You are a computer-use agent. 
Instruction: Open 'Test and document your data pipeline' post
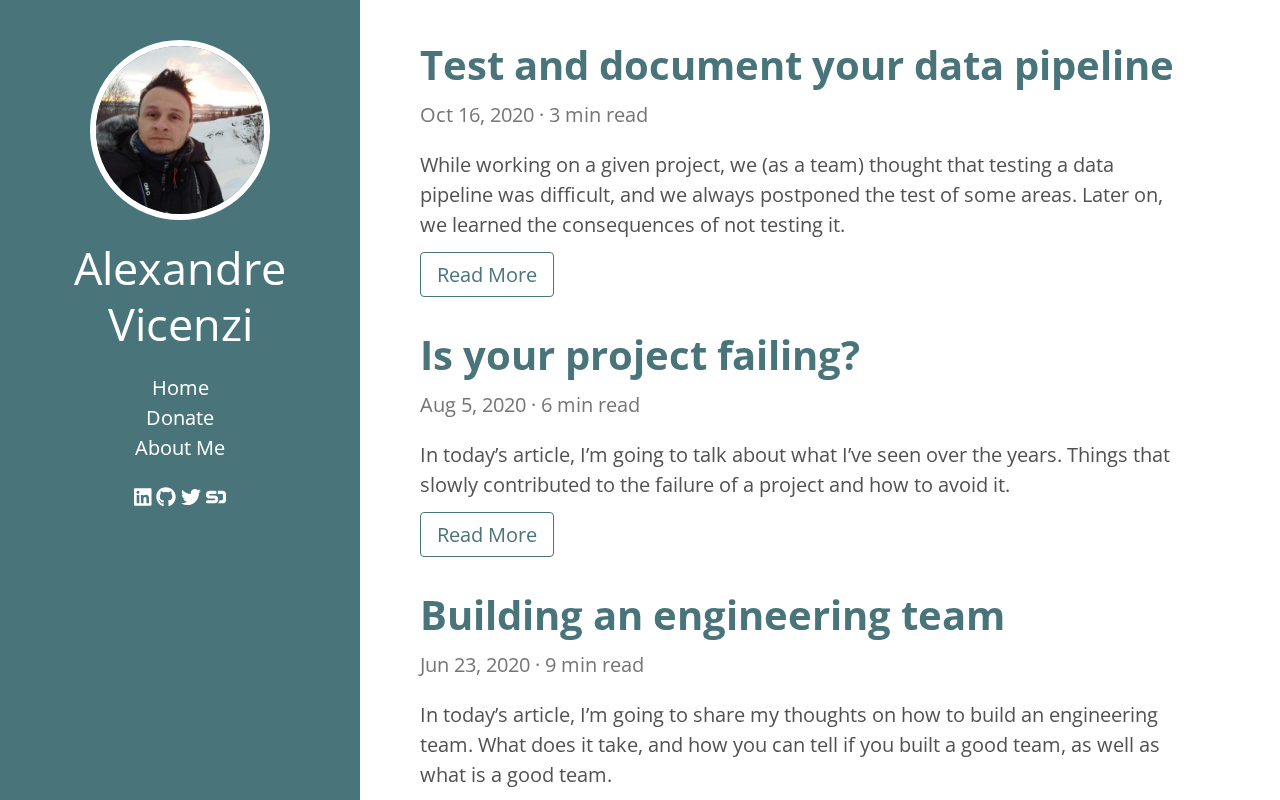click(796, 65)
